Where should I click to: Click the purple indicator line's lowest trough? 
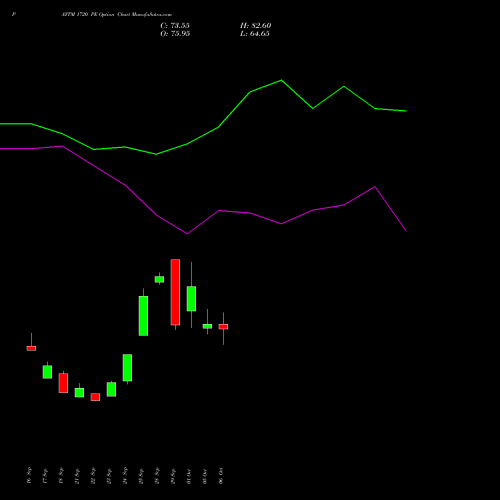[187, 234]
